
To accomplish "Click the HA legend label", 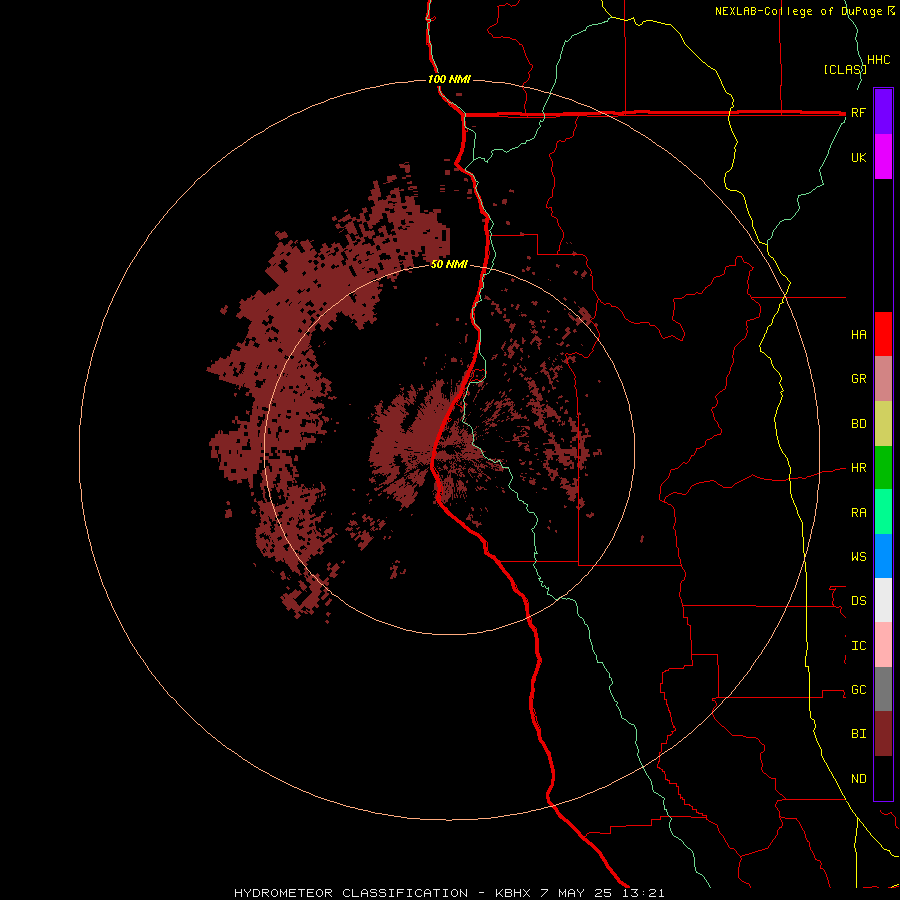I will click(x=858, y=335).
